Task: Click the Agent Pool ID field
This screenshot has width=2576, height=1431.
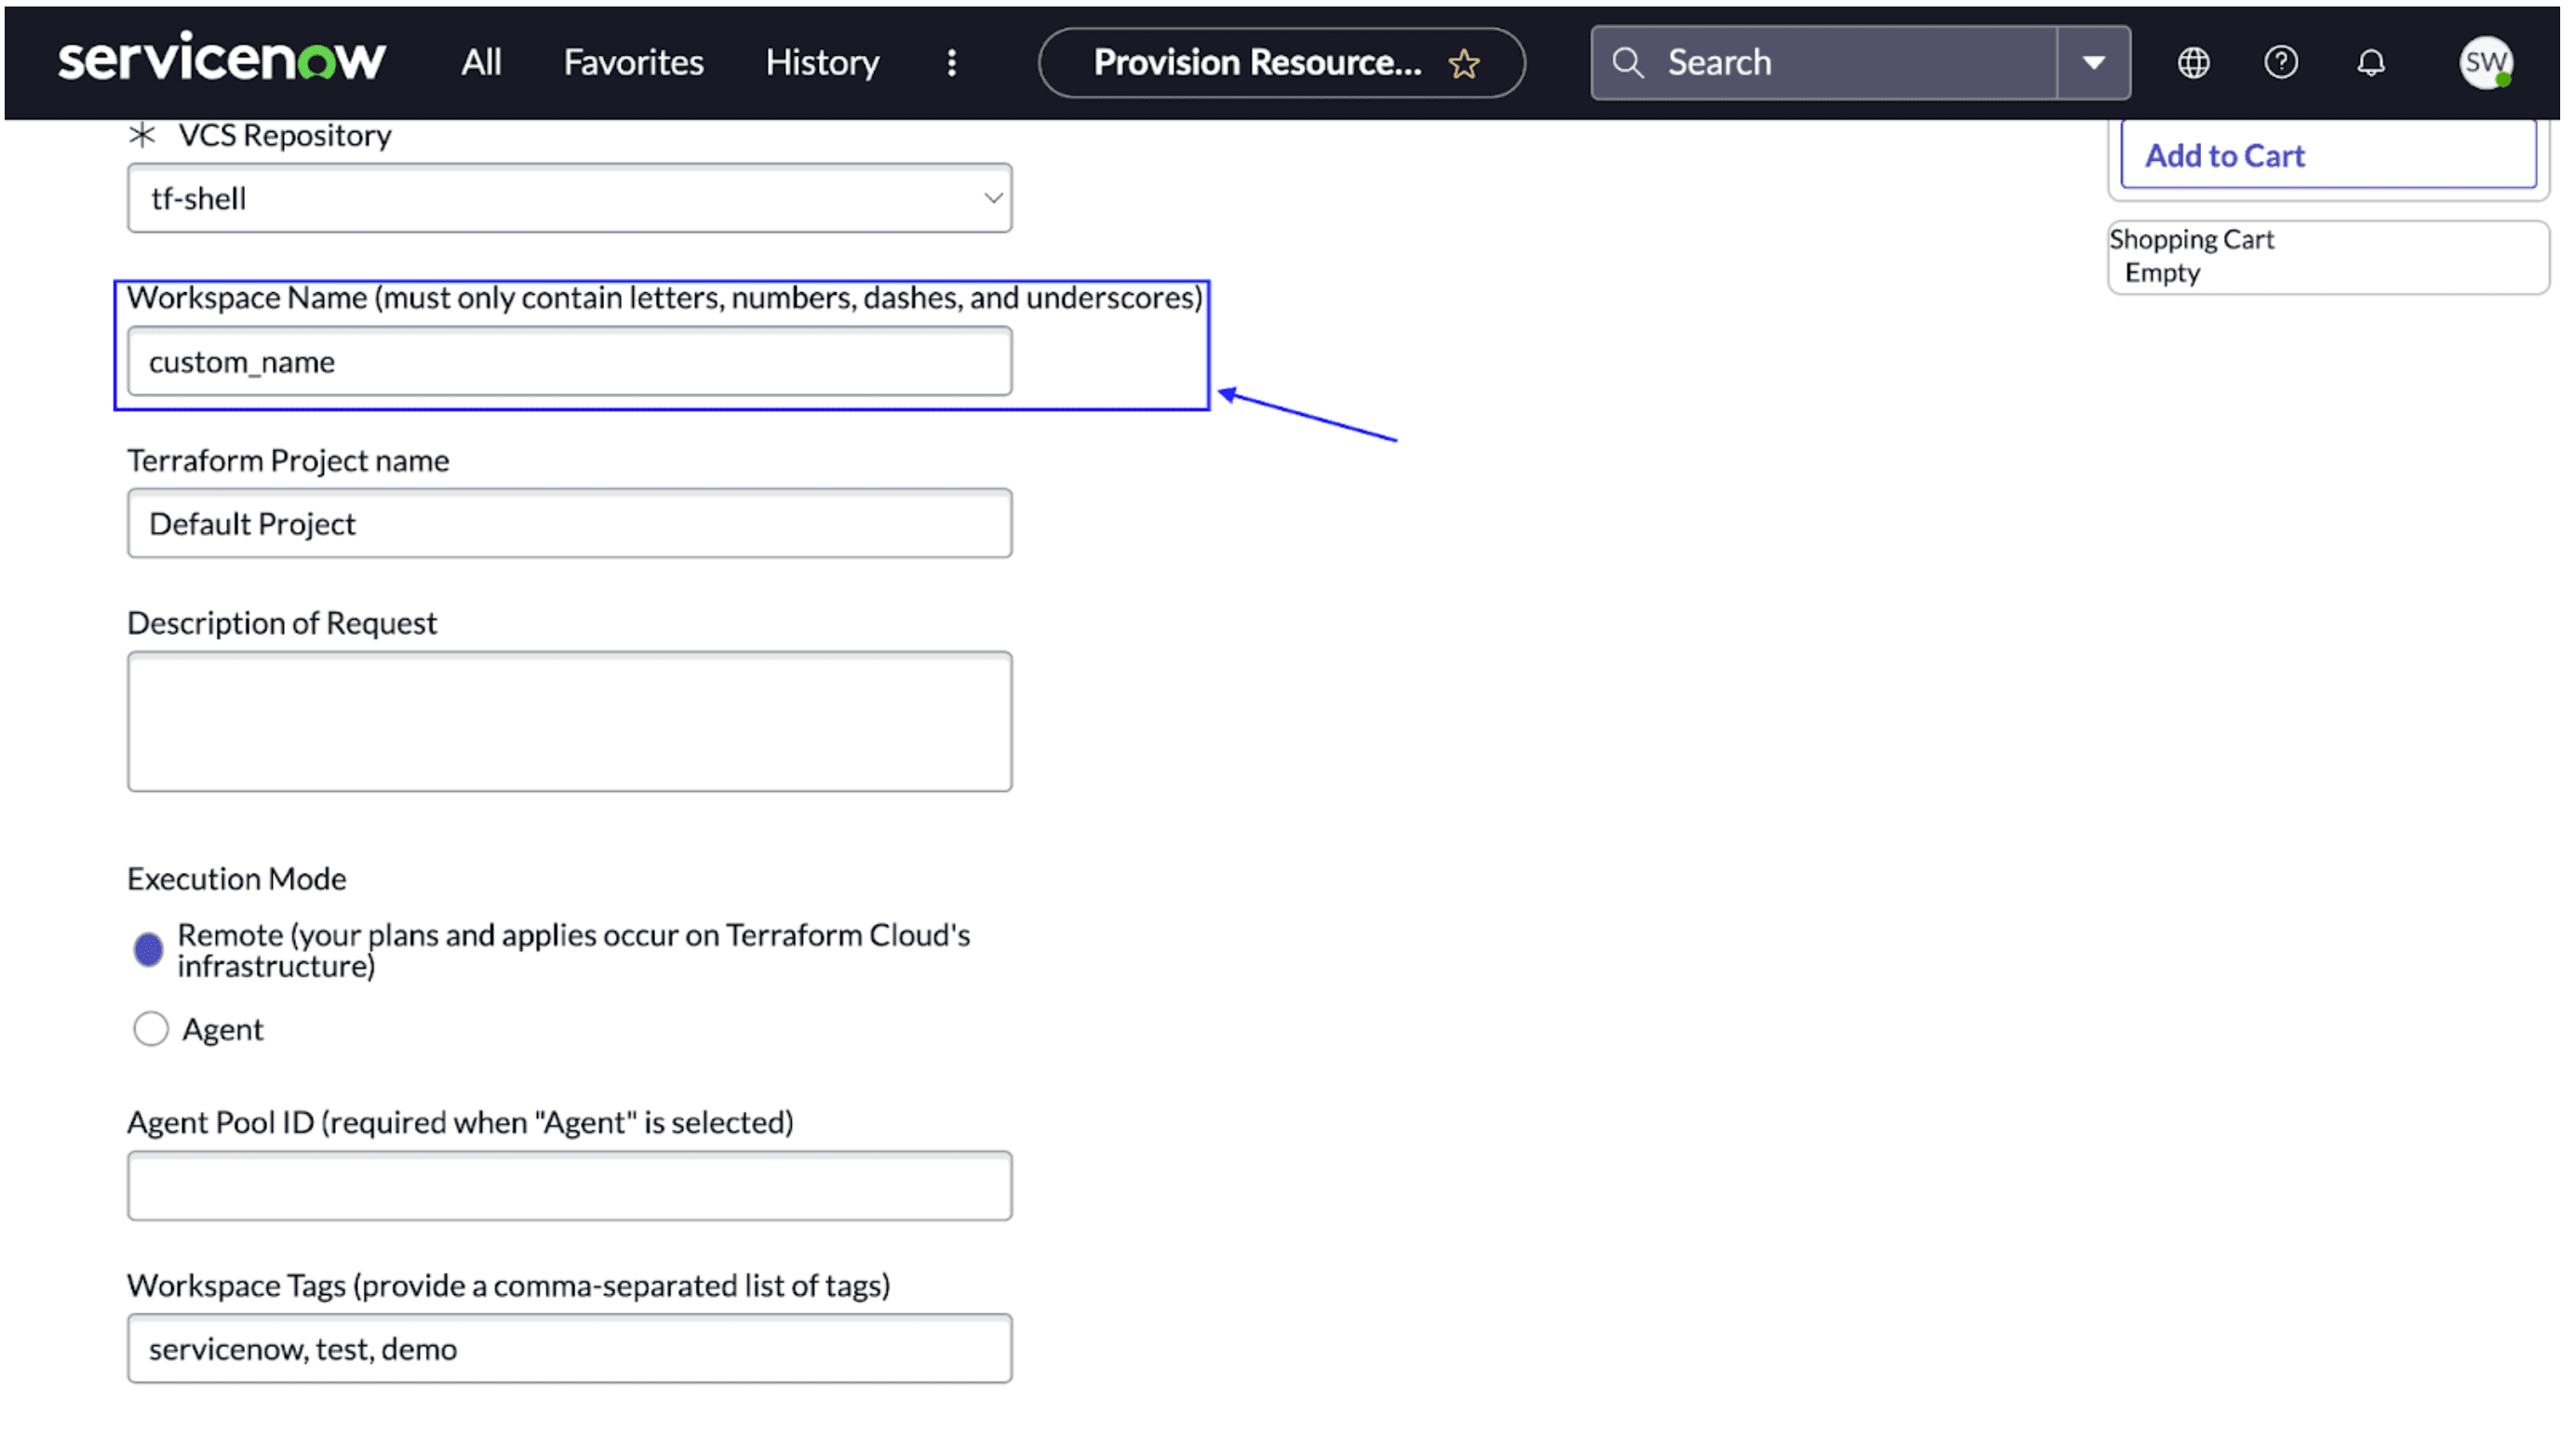Action: (x=569, y=1185)
